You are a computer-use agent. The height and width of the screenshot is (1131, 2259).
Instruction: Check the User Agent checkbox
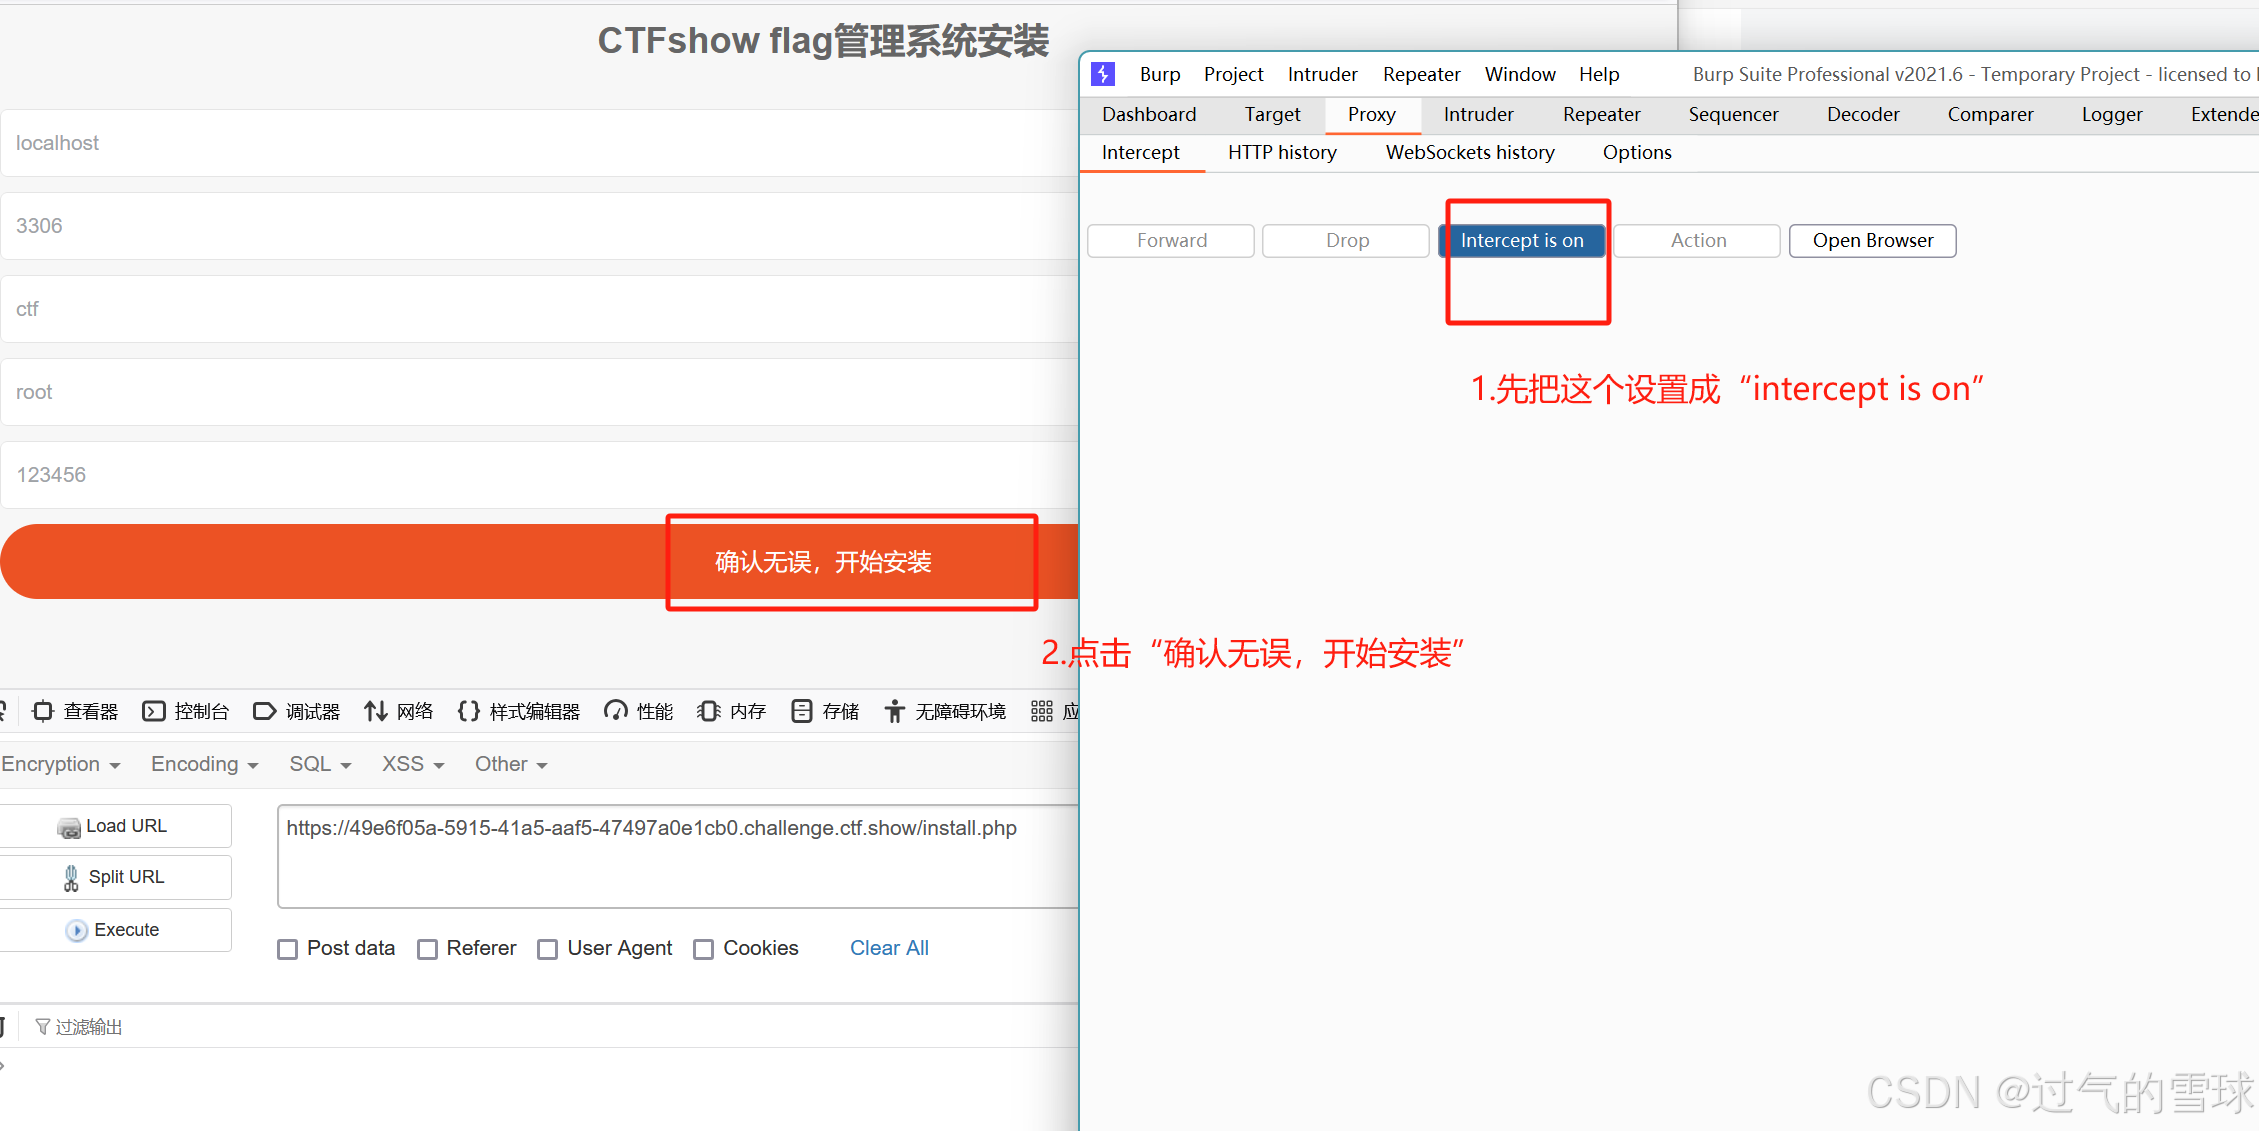click(548, 948)
